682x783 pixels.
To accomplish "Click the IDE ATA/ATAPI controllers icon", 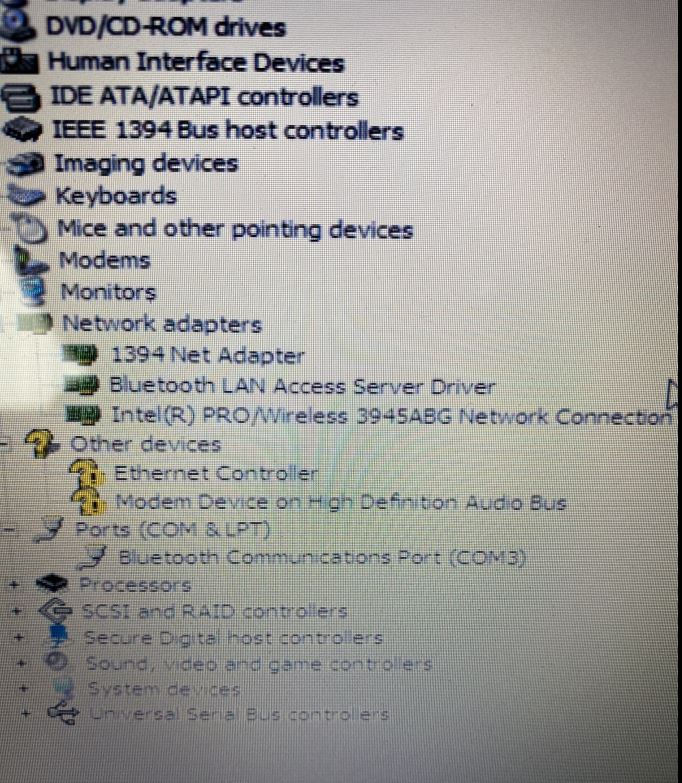I will [20, 96].
